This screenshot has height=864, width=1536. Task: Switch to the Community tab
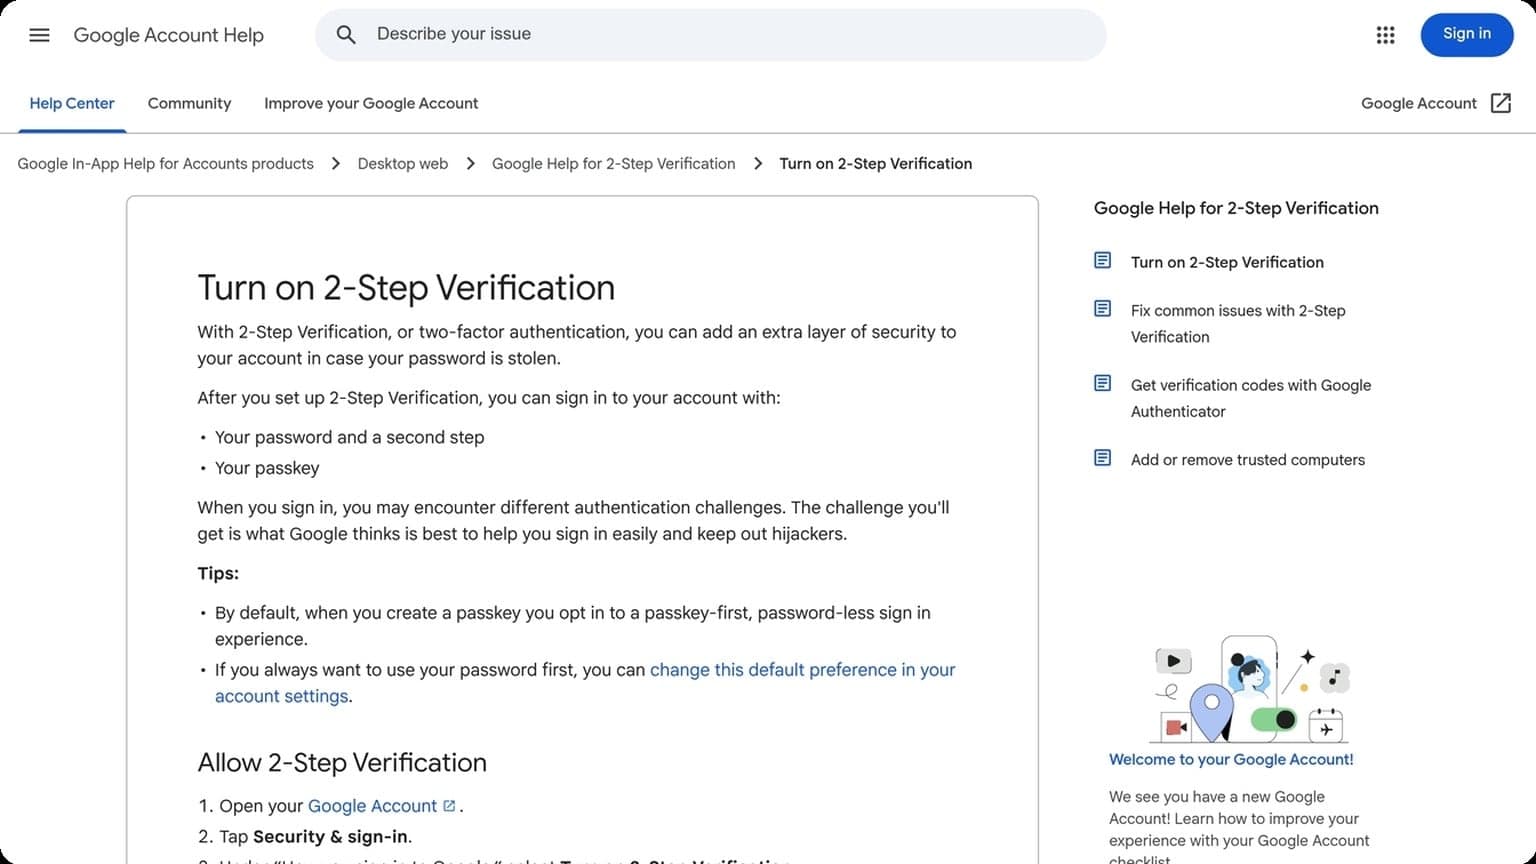(189, 103)
